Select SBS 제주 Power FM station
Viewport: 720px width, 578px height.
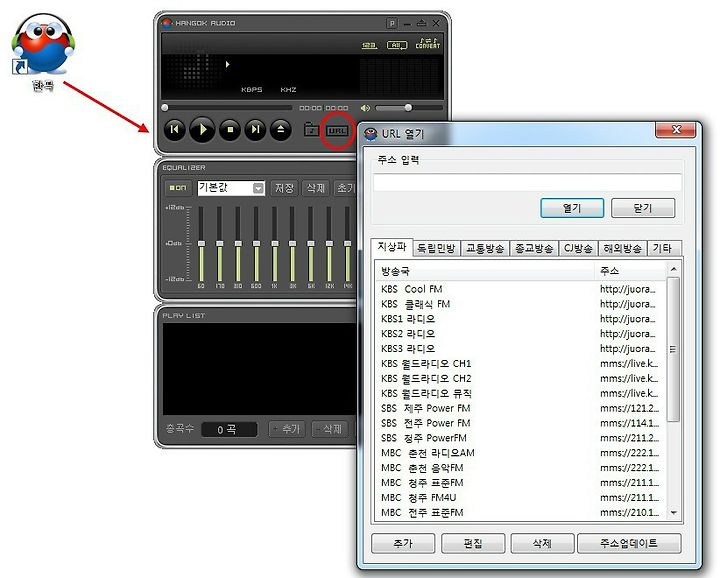click(520, 409)
